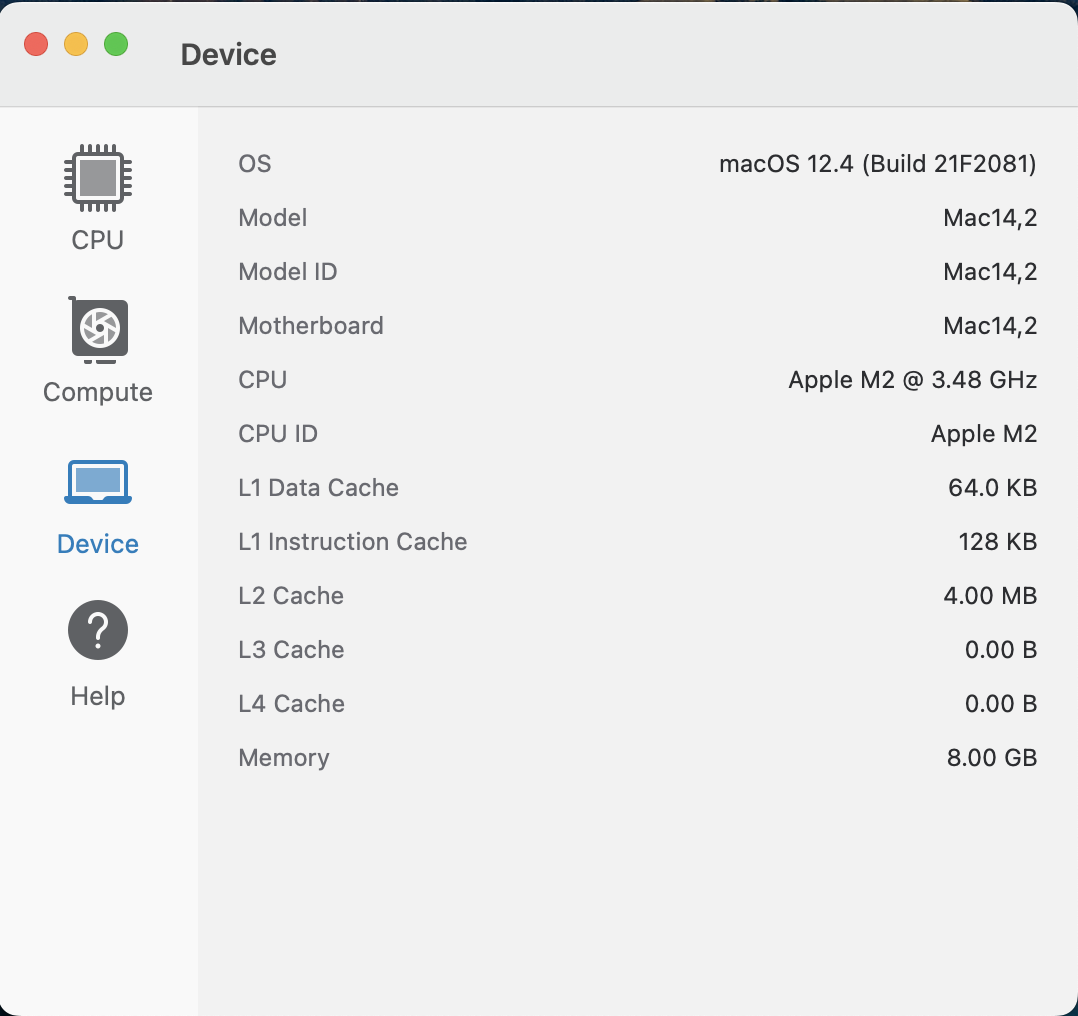
Task: Click the green zoom window button
Action: (116, 45)
